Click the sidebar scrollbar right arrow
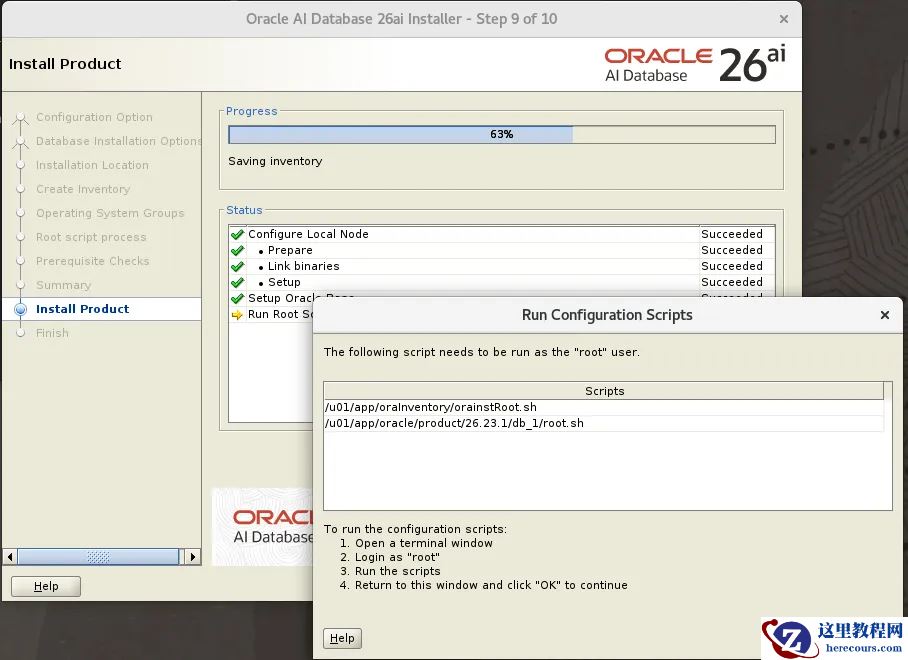 [x=193, y=557]
